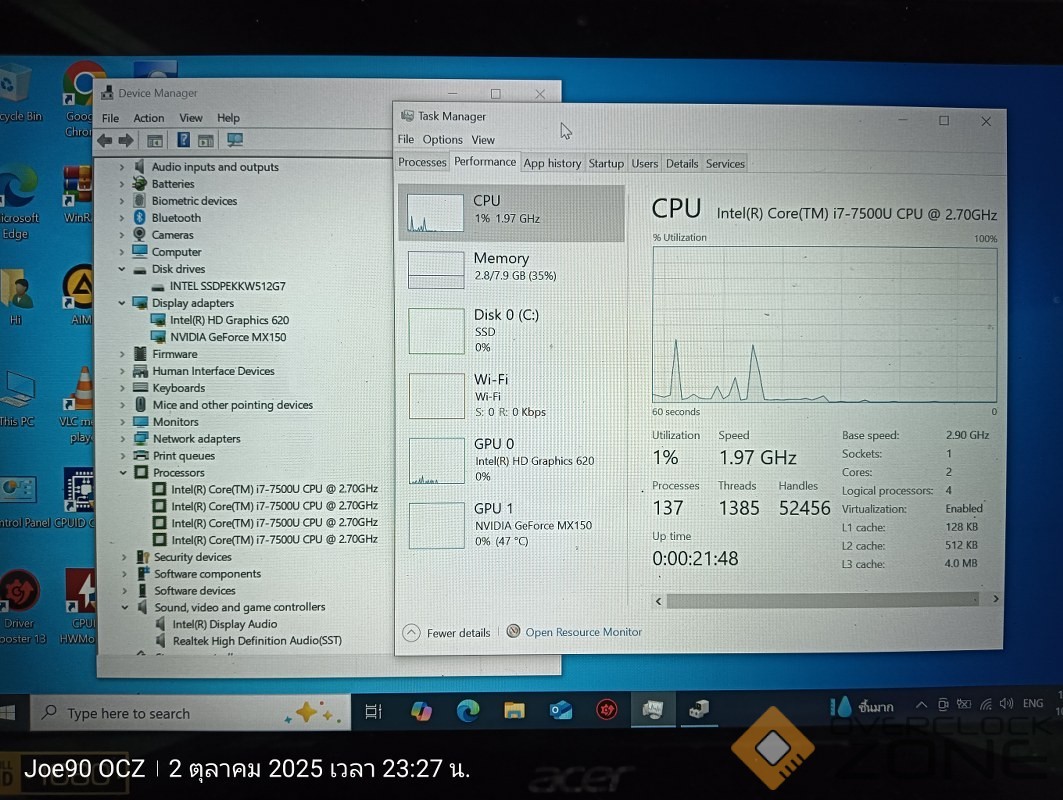This screenshot has height=800, width=1063.
Task: Click Task Manager horizontal scrollbar right arrow
Action: click(995, 599)
